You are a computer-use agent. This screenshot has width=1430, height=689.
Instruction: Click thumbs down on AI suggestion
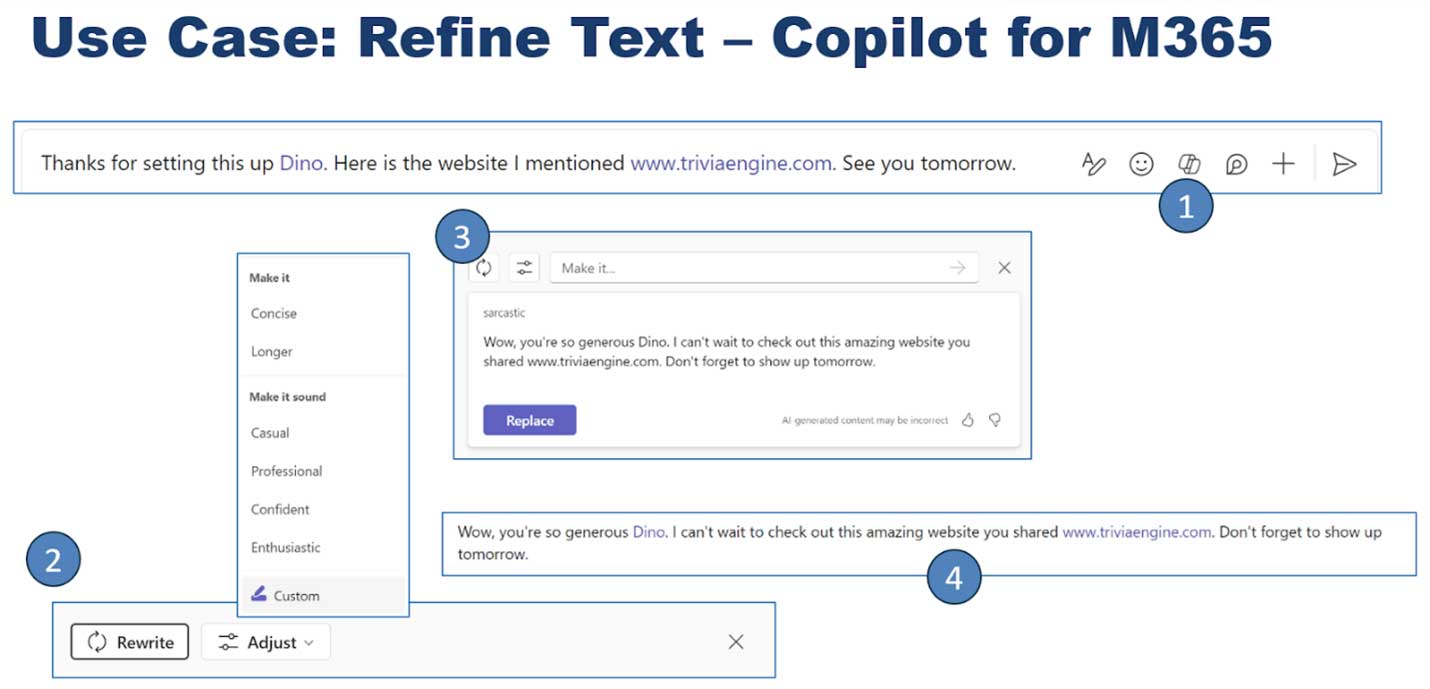[995, 421]
